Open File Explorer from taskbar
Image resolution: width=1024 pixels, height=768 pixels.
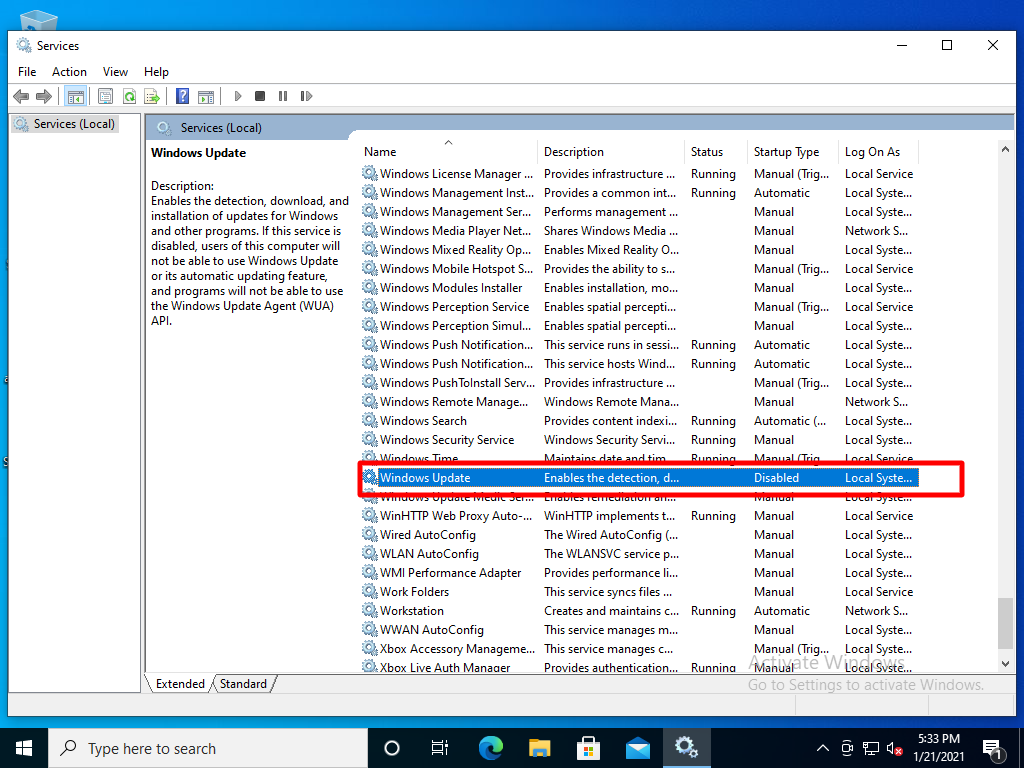coord(539,748)
